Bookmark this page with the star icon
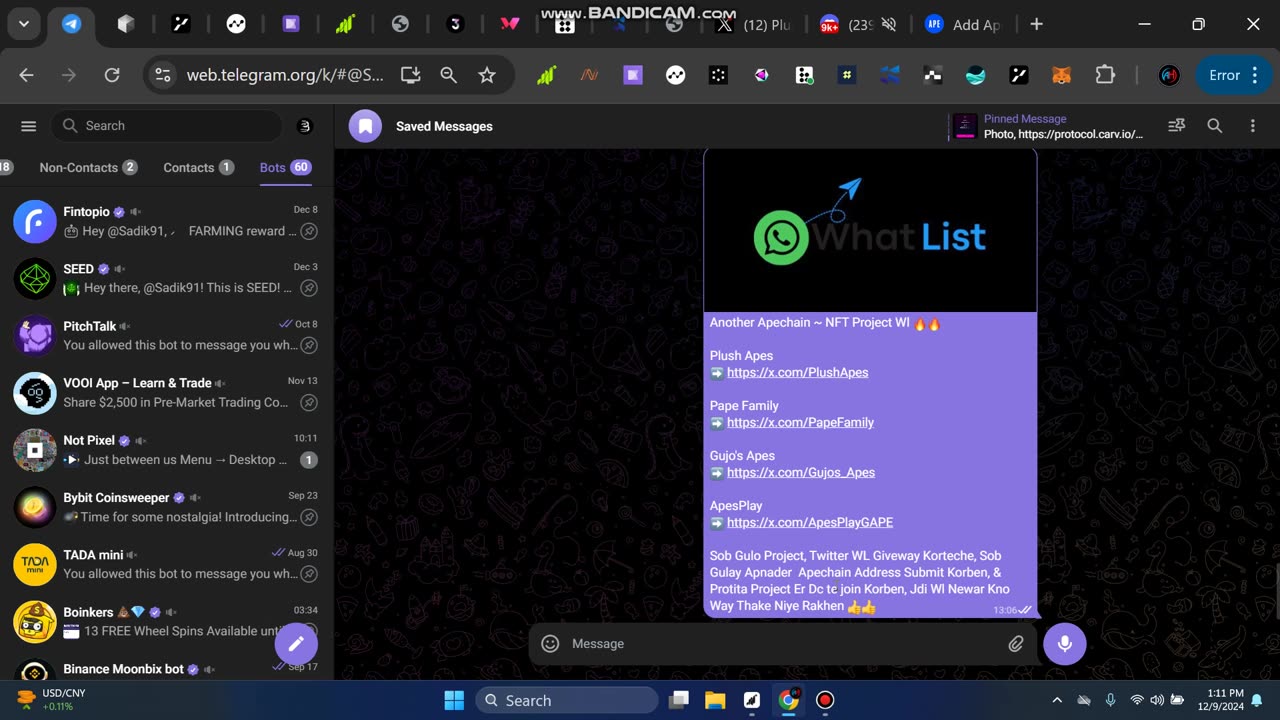The height and width of the screenshot is (720, 1280). (487, 75)
